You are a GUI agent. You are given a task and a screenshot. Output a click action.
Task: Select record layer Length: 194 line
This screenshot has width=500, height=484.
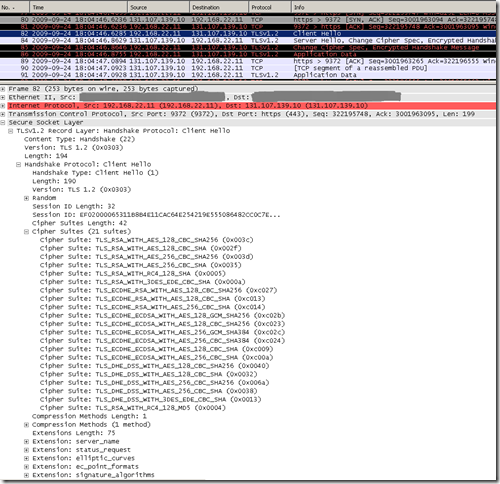point(46,156)
